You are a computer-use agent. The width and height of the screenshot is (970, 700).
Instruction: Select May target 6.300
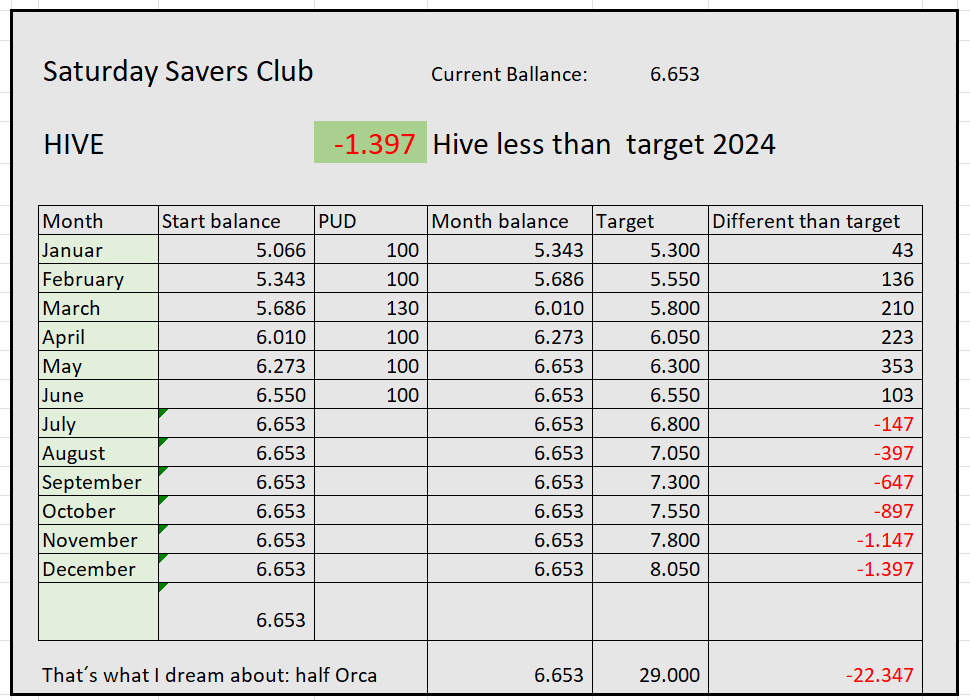pos(650,366)
